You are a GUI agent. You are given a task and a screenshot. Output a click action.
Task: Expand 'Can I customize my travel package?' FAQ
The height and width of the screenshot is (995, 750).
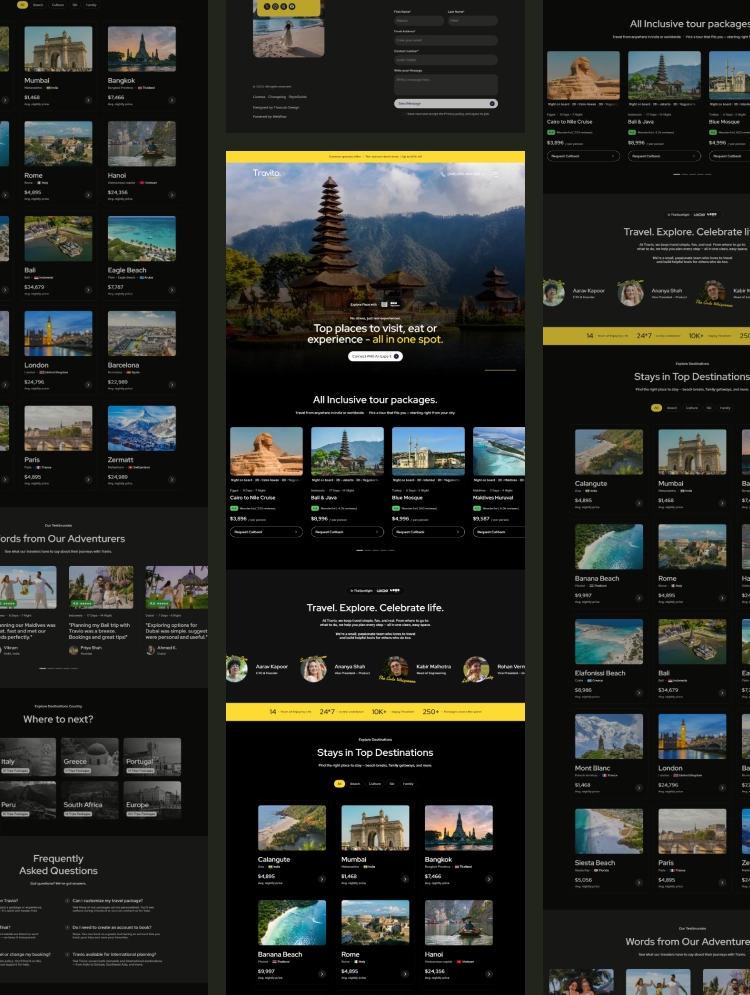[67, 900]
